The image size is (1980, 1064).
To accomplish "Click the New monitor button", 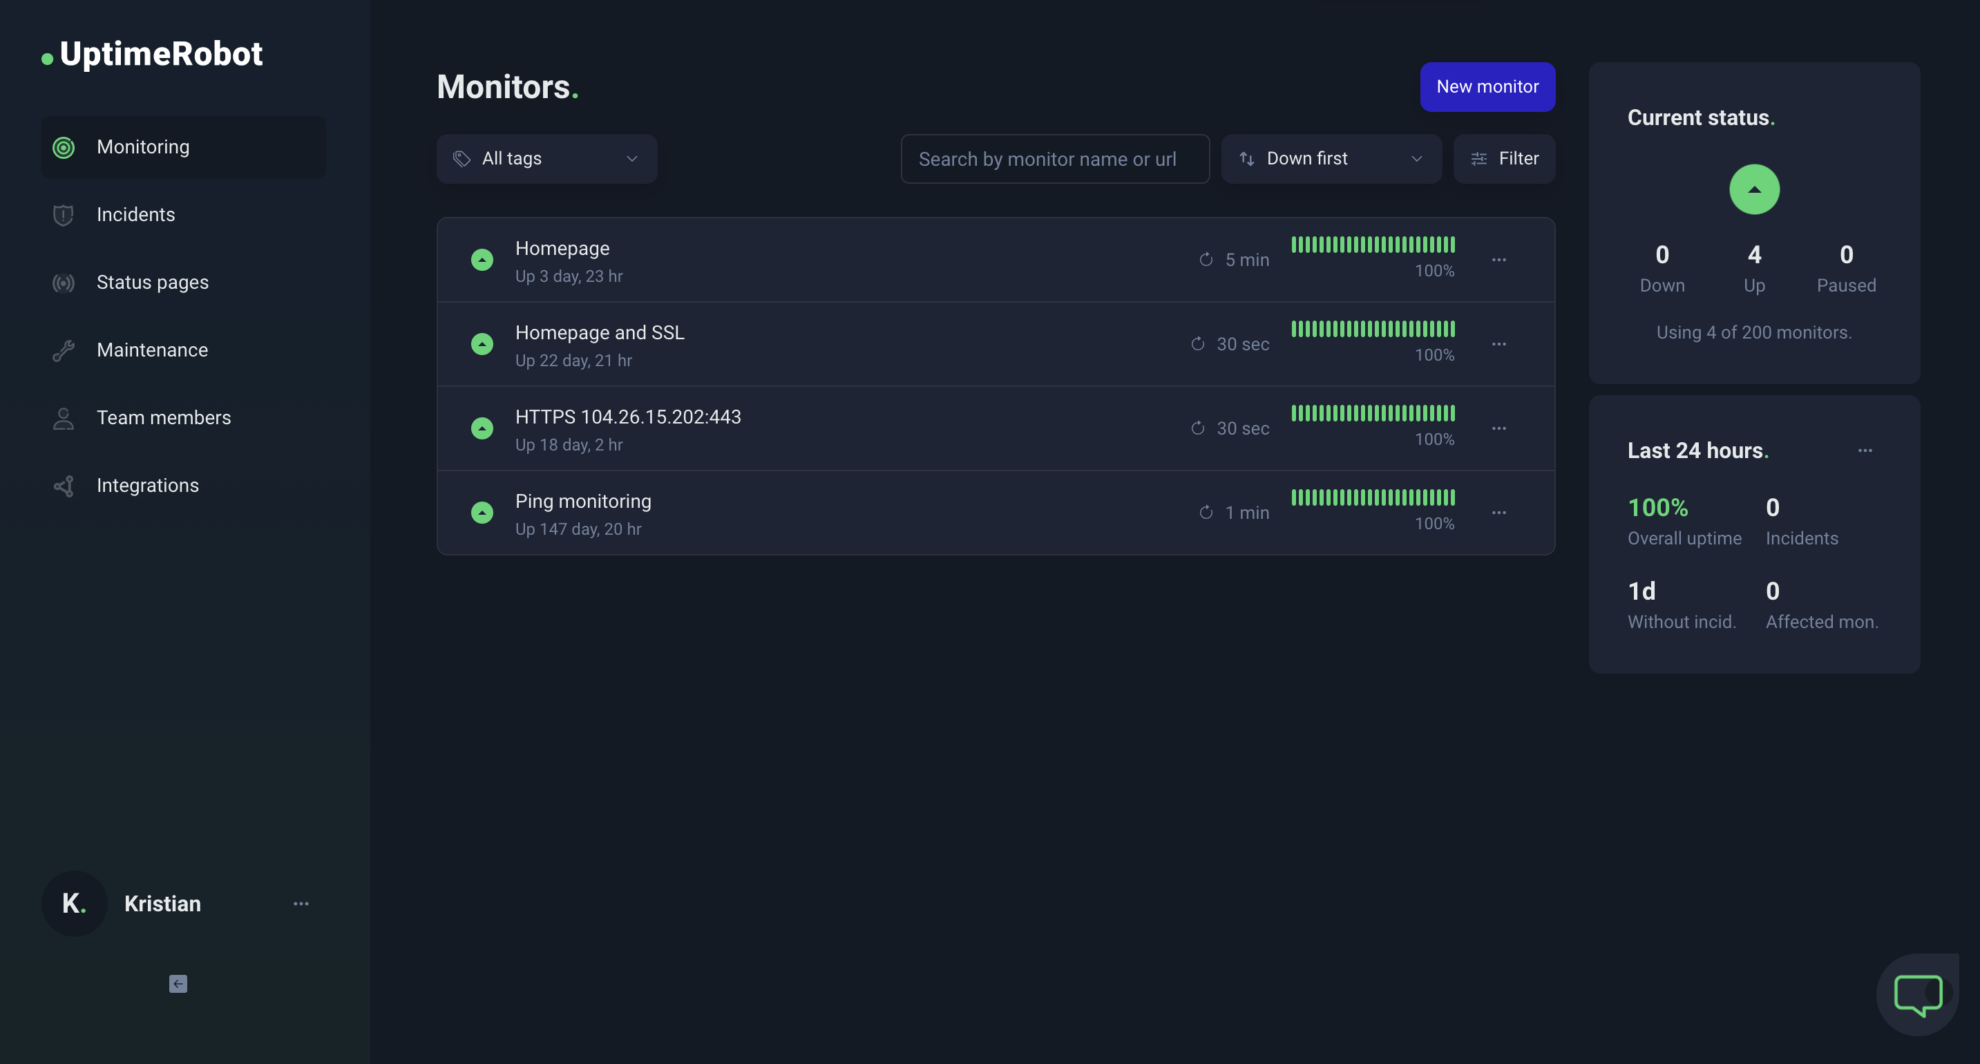I will click(1487, 86).
